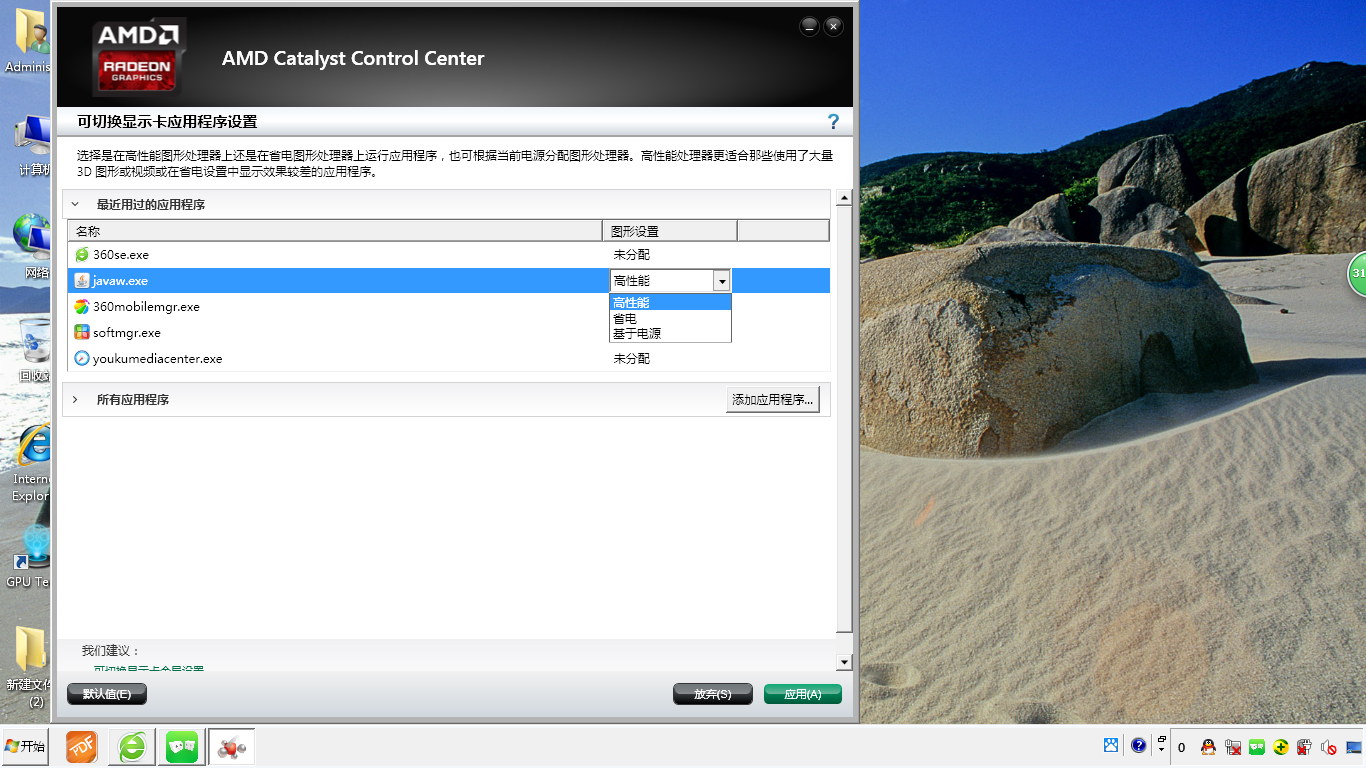Click the green 360 floating ball on desktop

tap(1357, 273)
